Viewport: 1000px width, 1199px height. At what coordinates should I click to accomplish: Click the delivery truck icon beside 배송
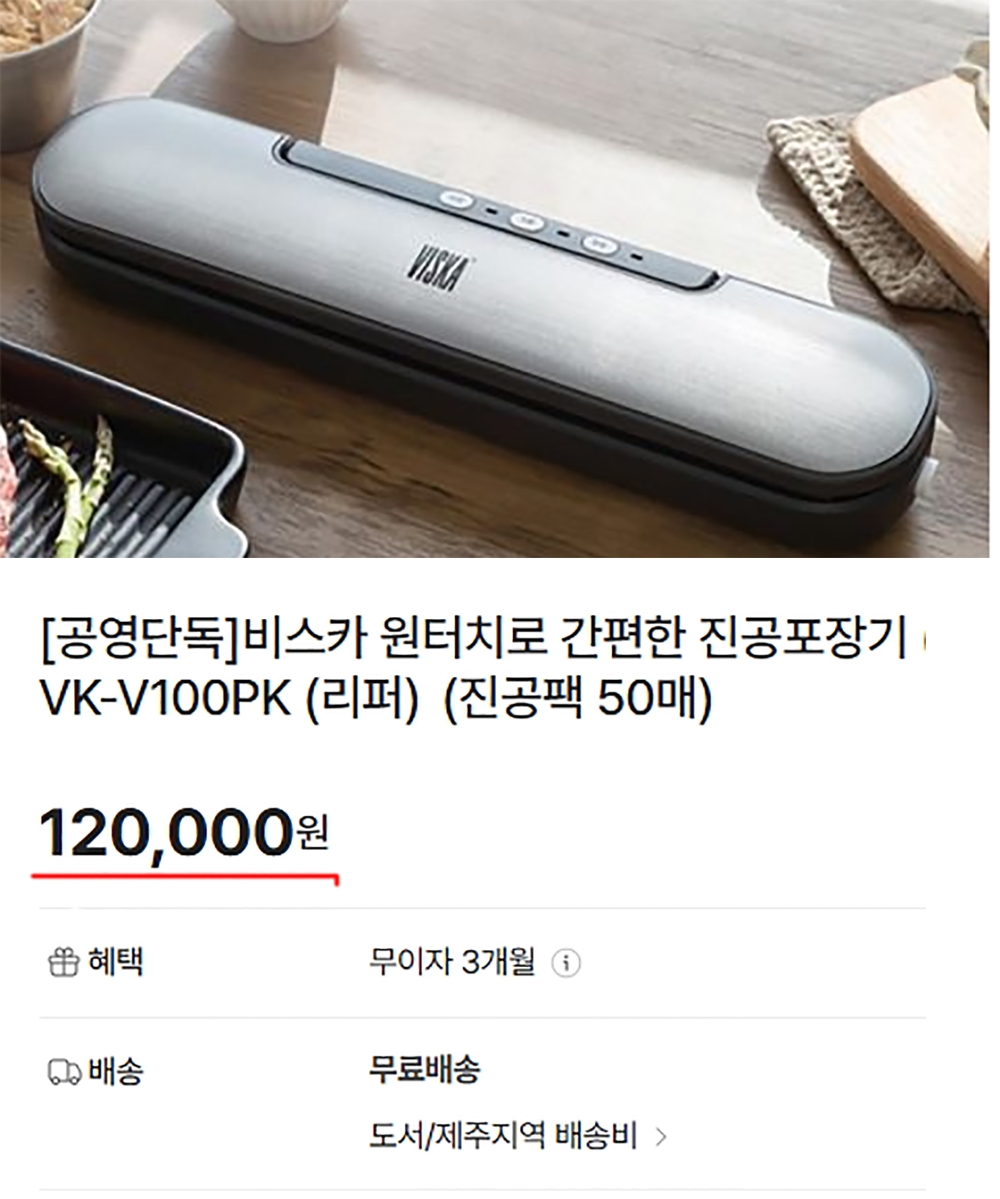click(x=63, y=1071)
